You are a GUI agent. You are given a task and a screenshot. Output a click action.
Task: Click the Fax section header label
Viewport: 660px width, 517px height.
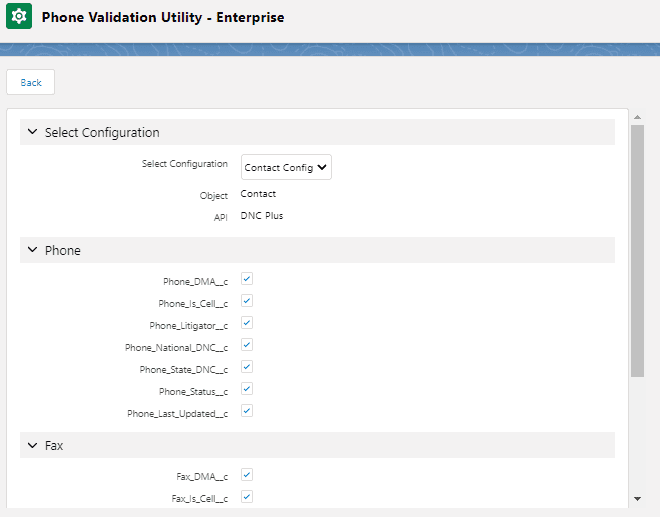(54, 445)
